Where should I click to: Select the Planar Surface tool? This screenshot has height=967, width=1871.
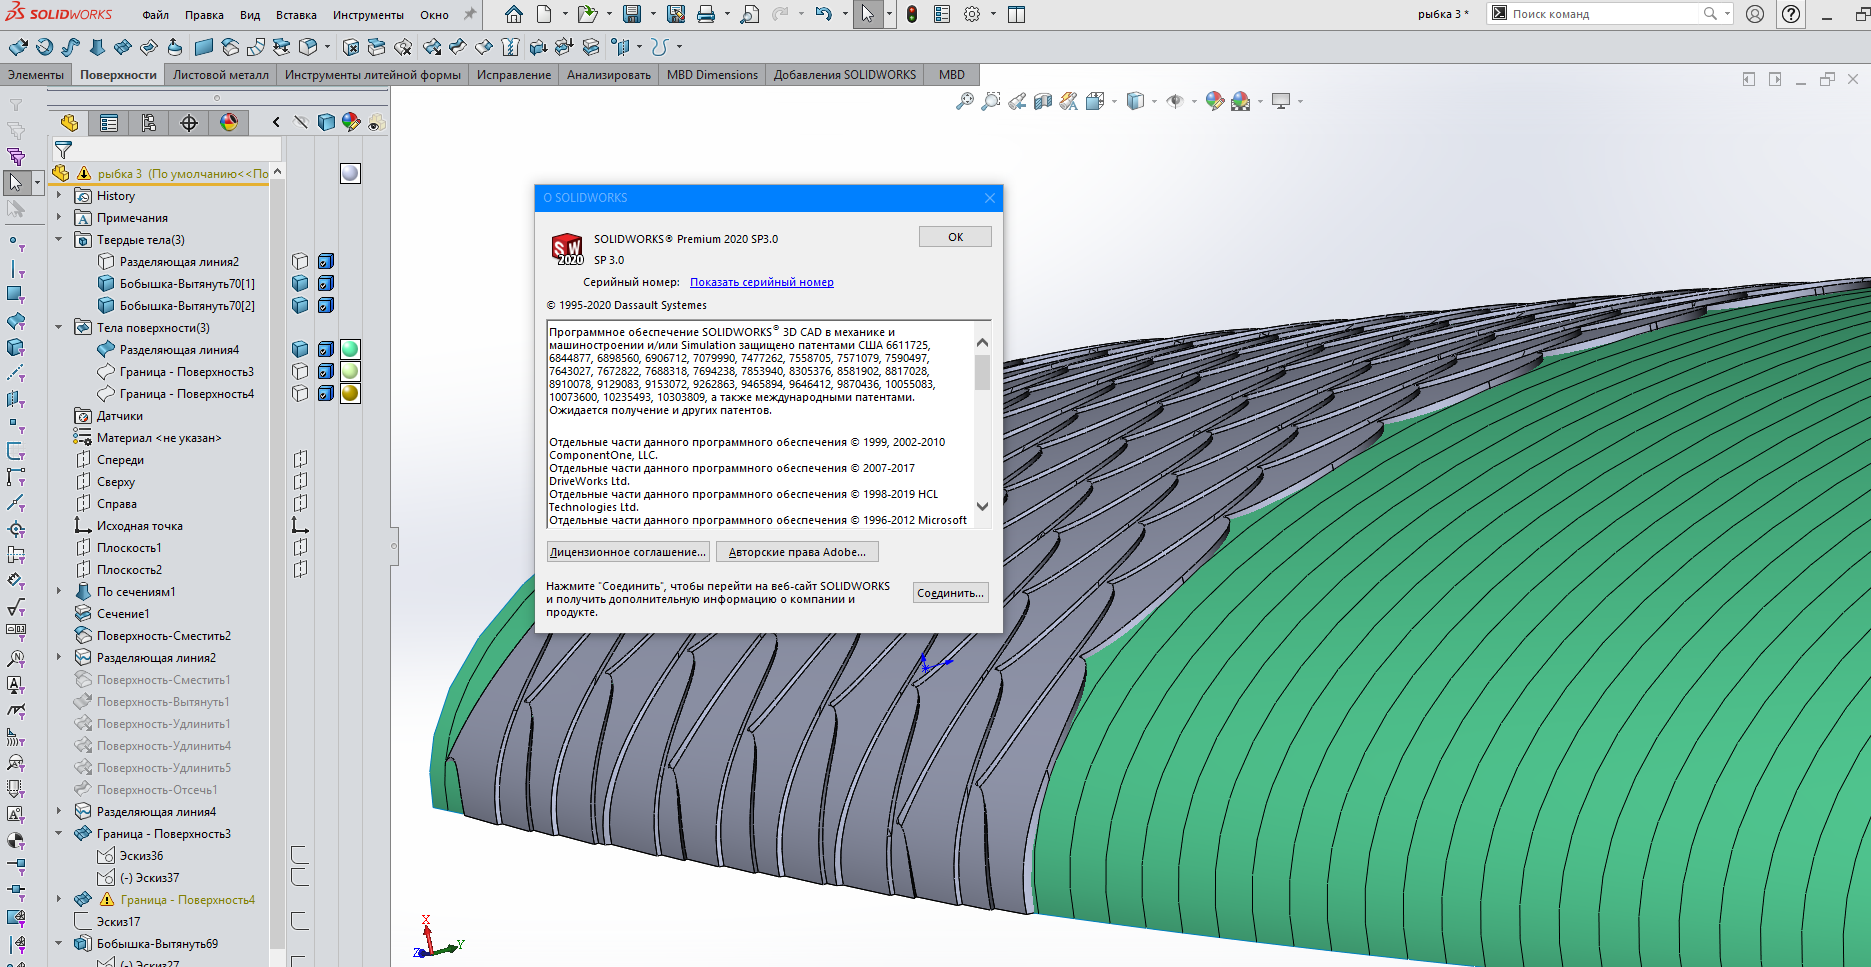coord(204,47)
